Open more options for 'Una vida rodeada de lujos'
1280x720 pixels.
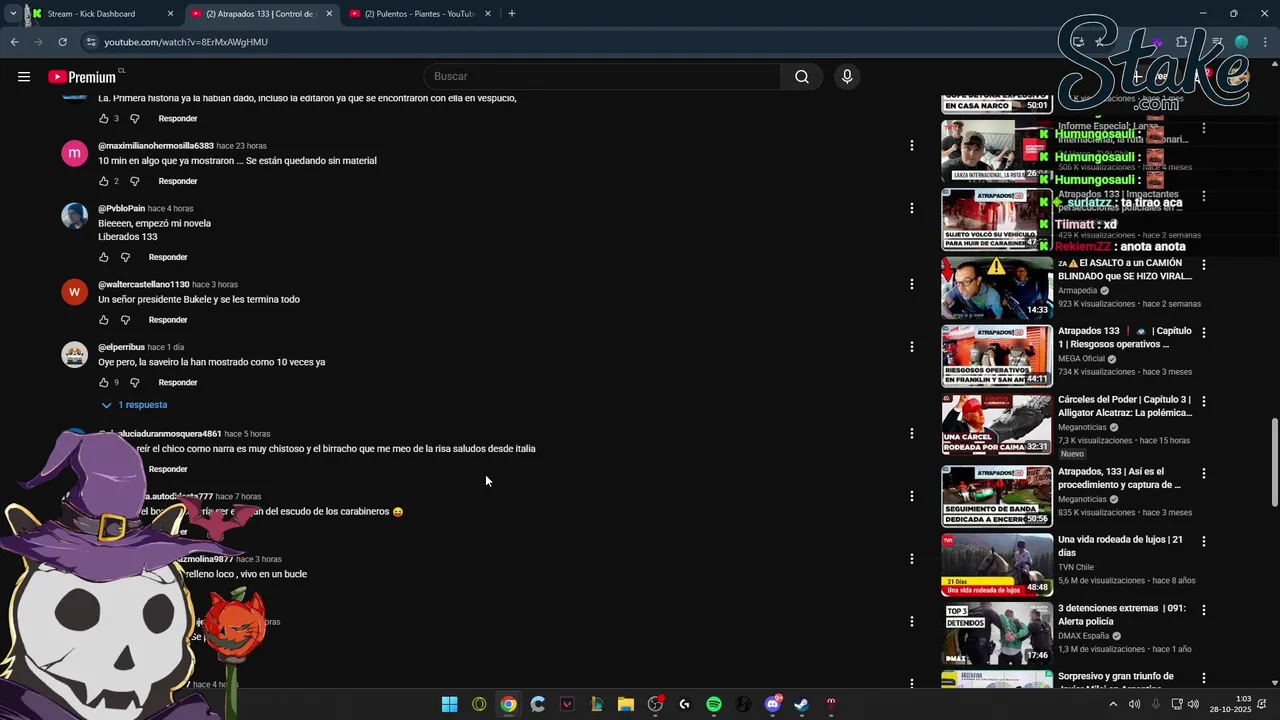point(1204,541)
